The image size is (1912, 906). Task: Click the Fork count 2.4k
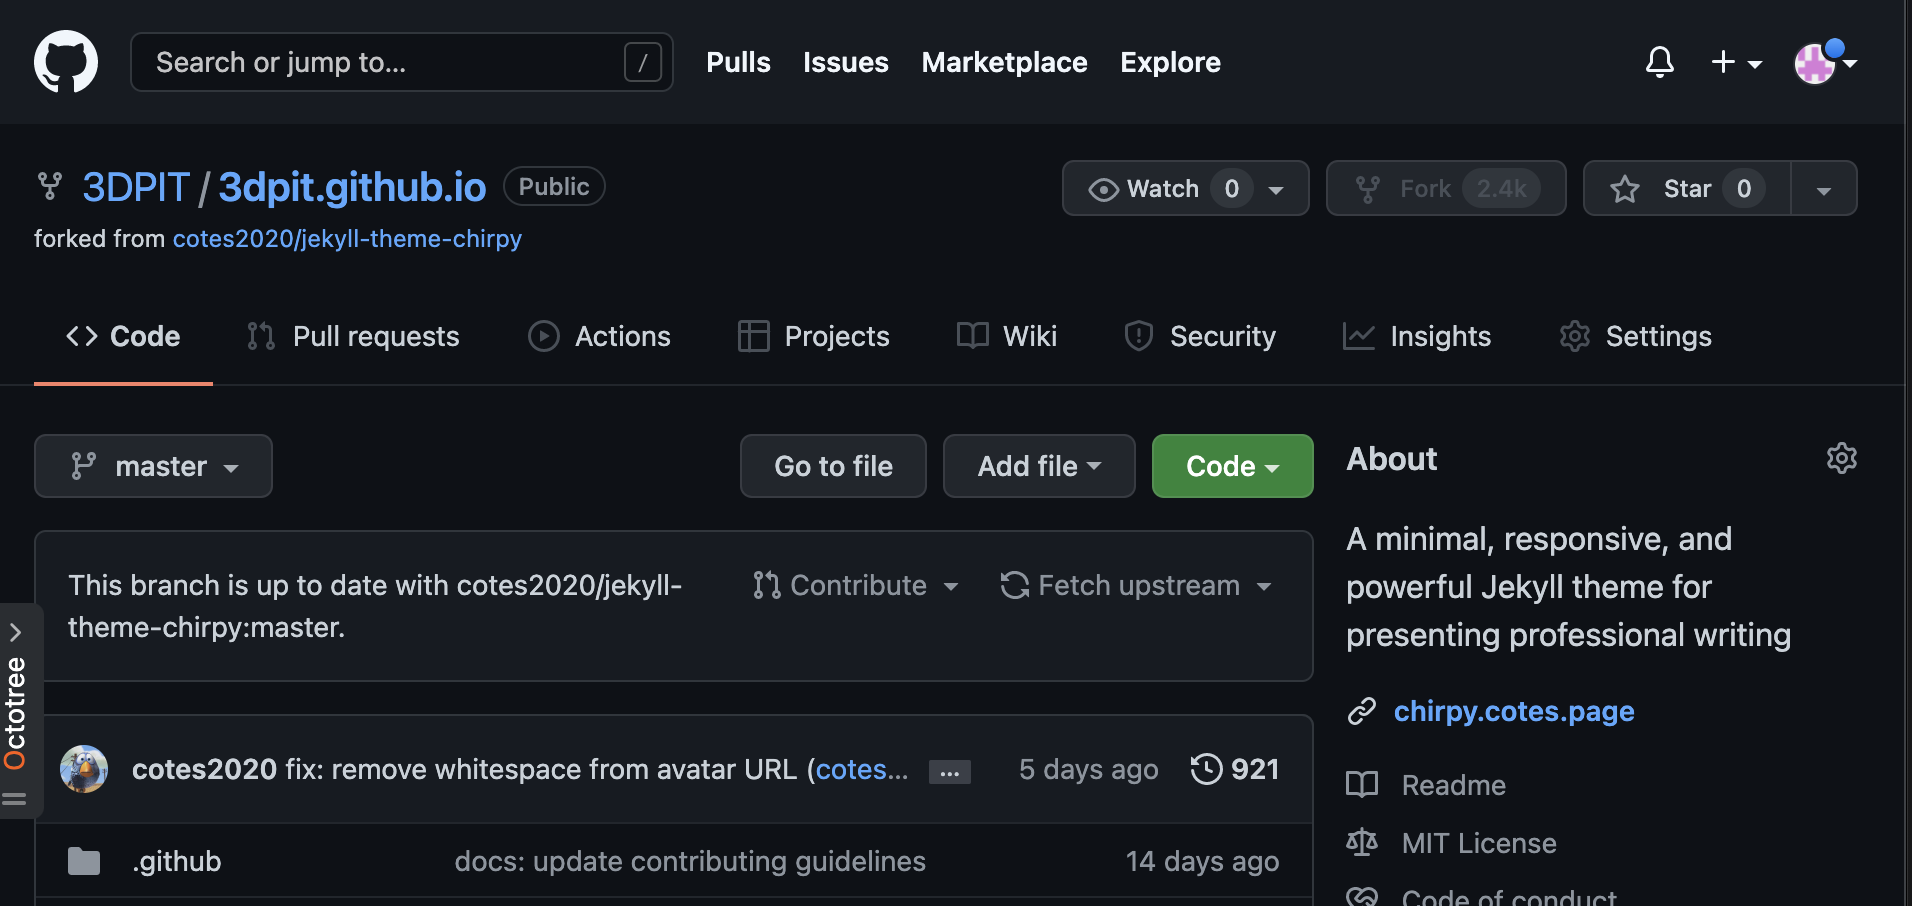pyautogui.click(x=1501, y=188)
